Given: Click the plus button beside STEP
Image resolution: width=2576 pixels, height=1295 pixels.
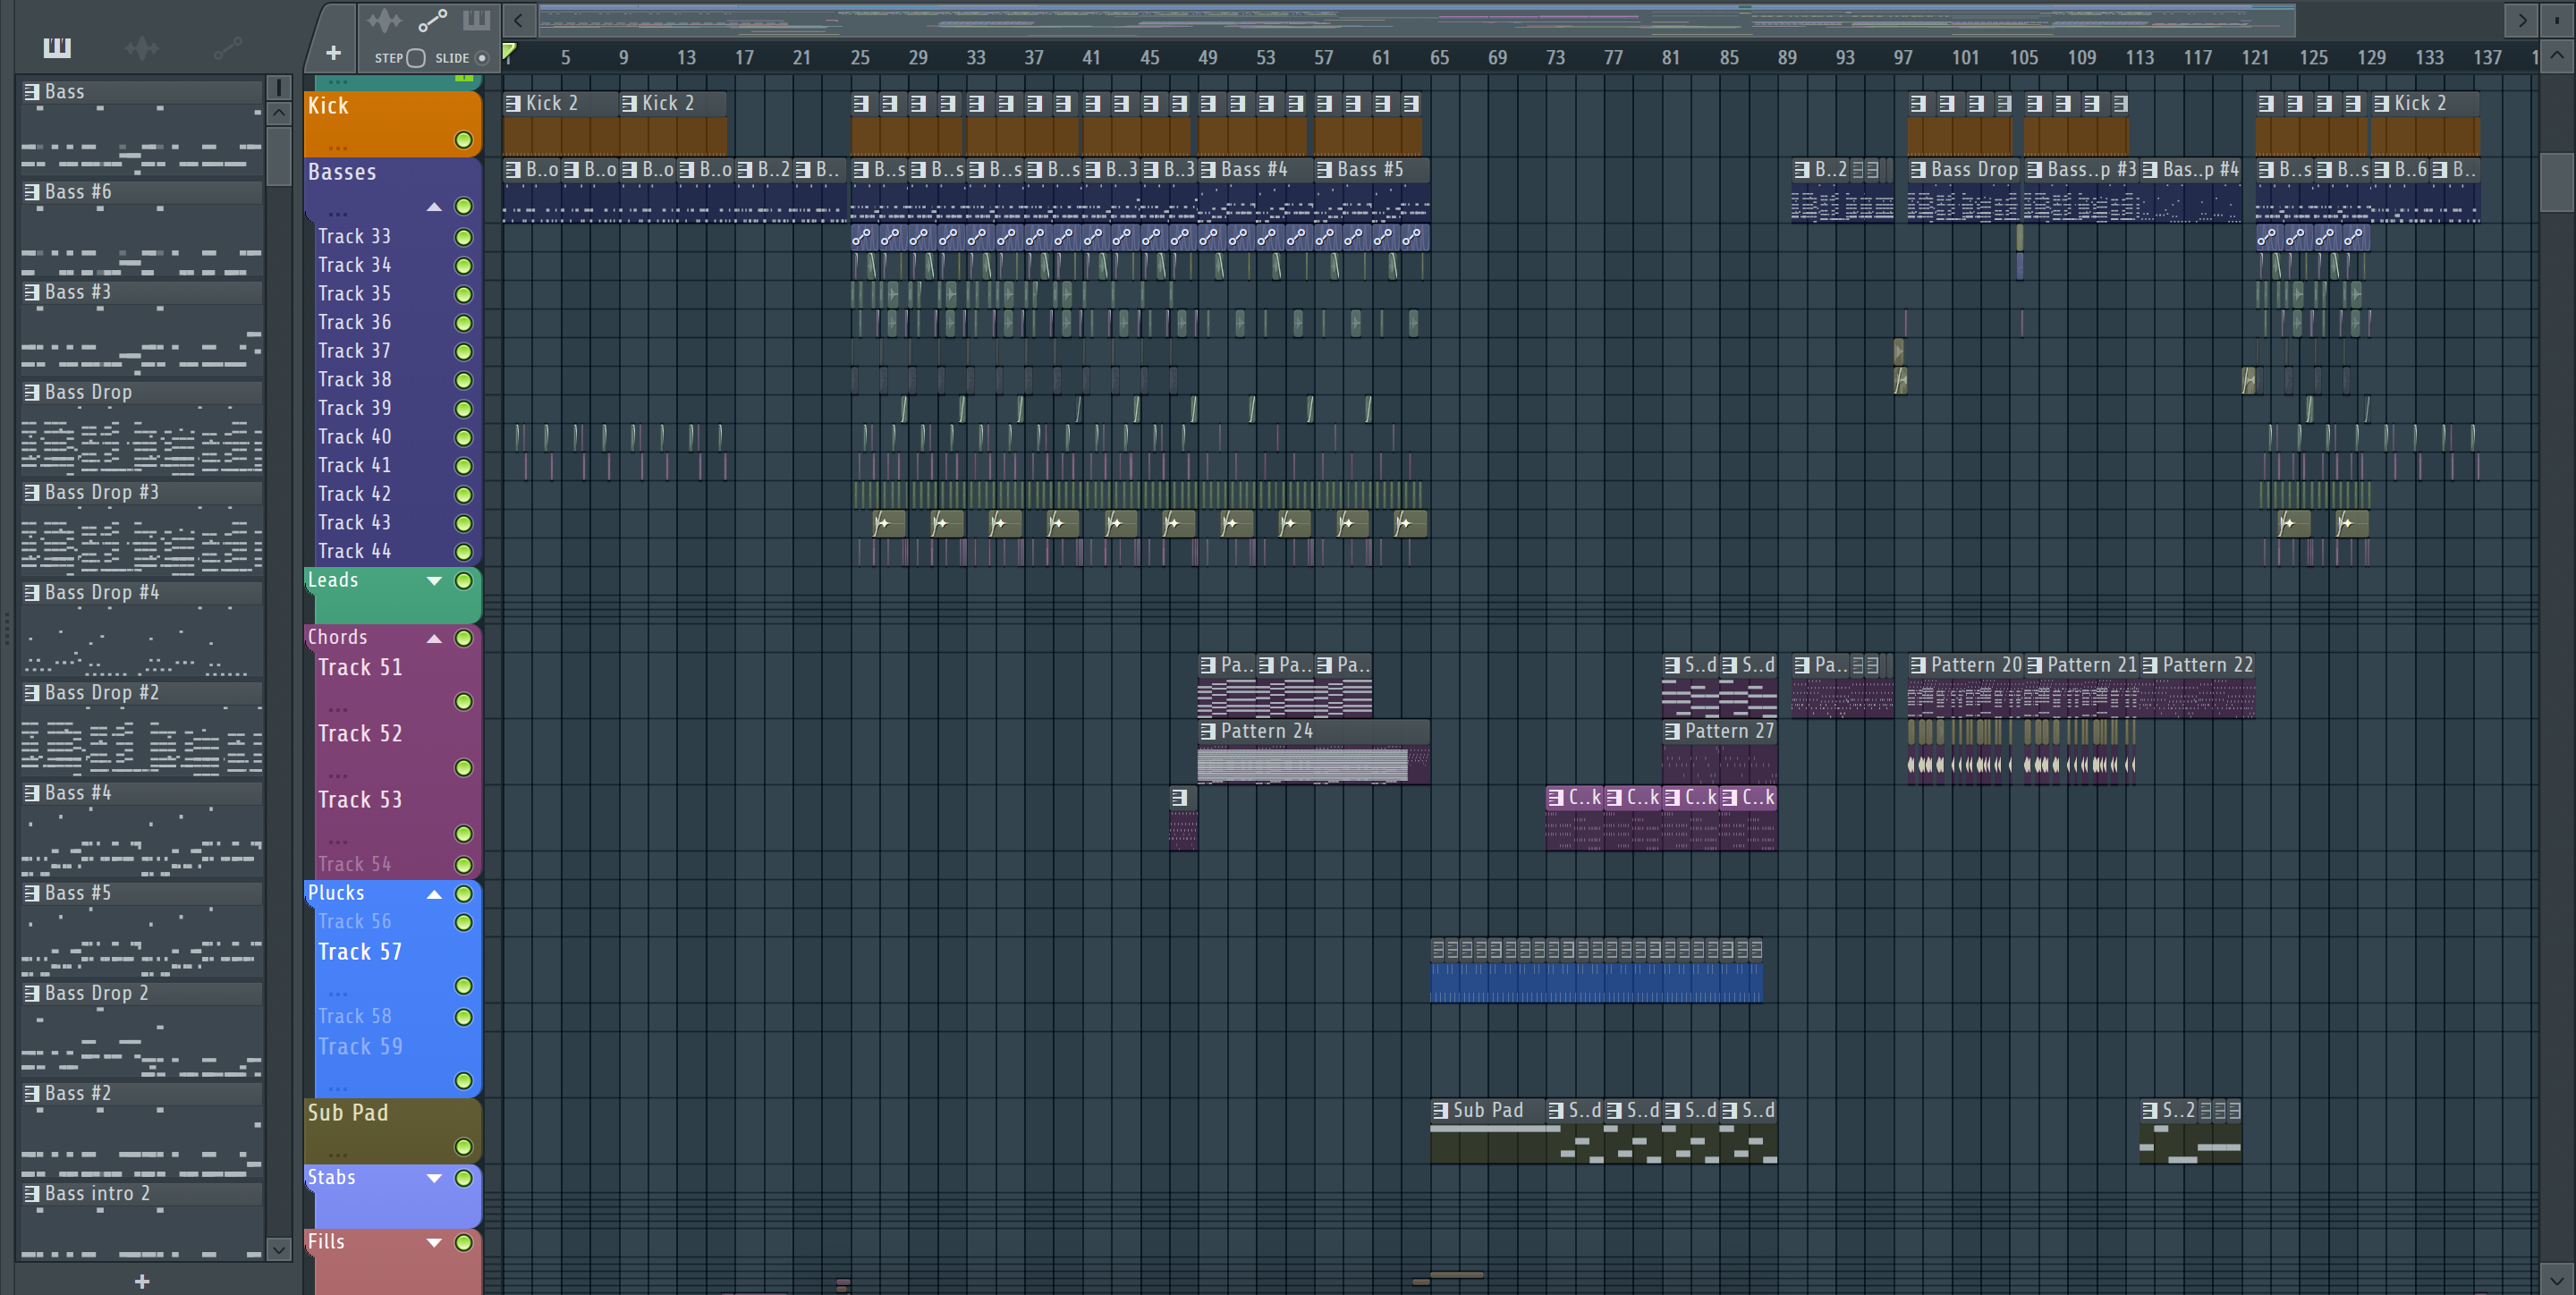Looking at the screenshot, I should 333,53.
